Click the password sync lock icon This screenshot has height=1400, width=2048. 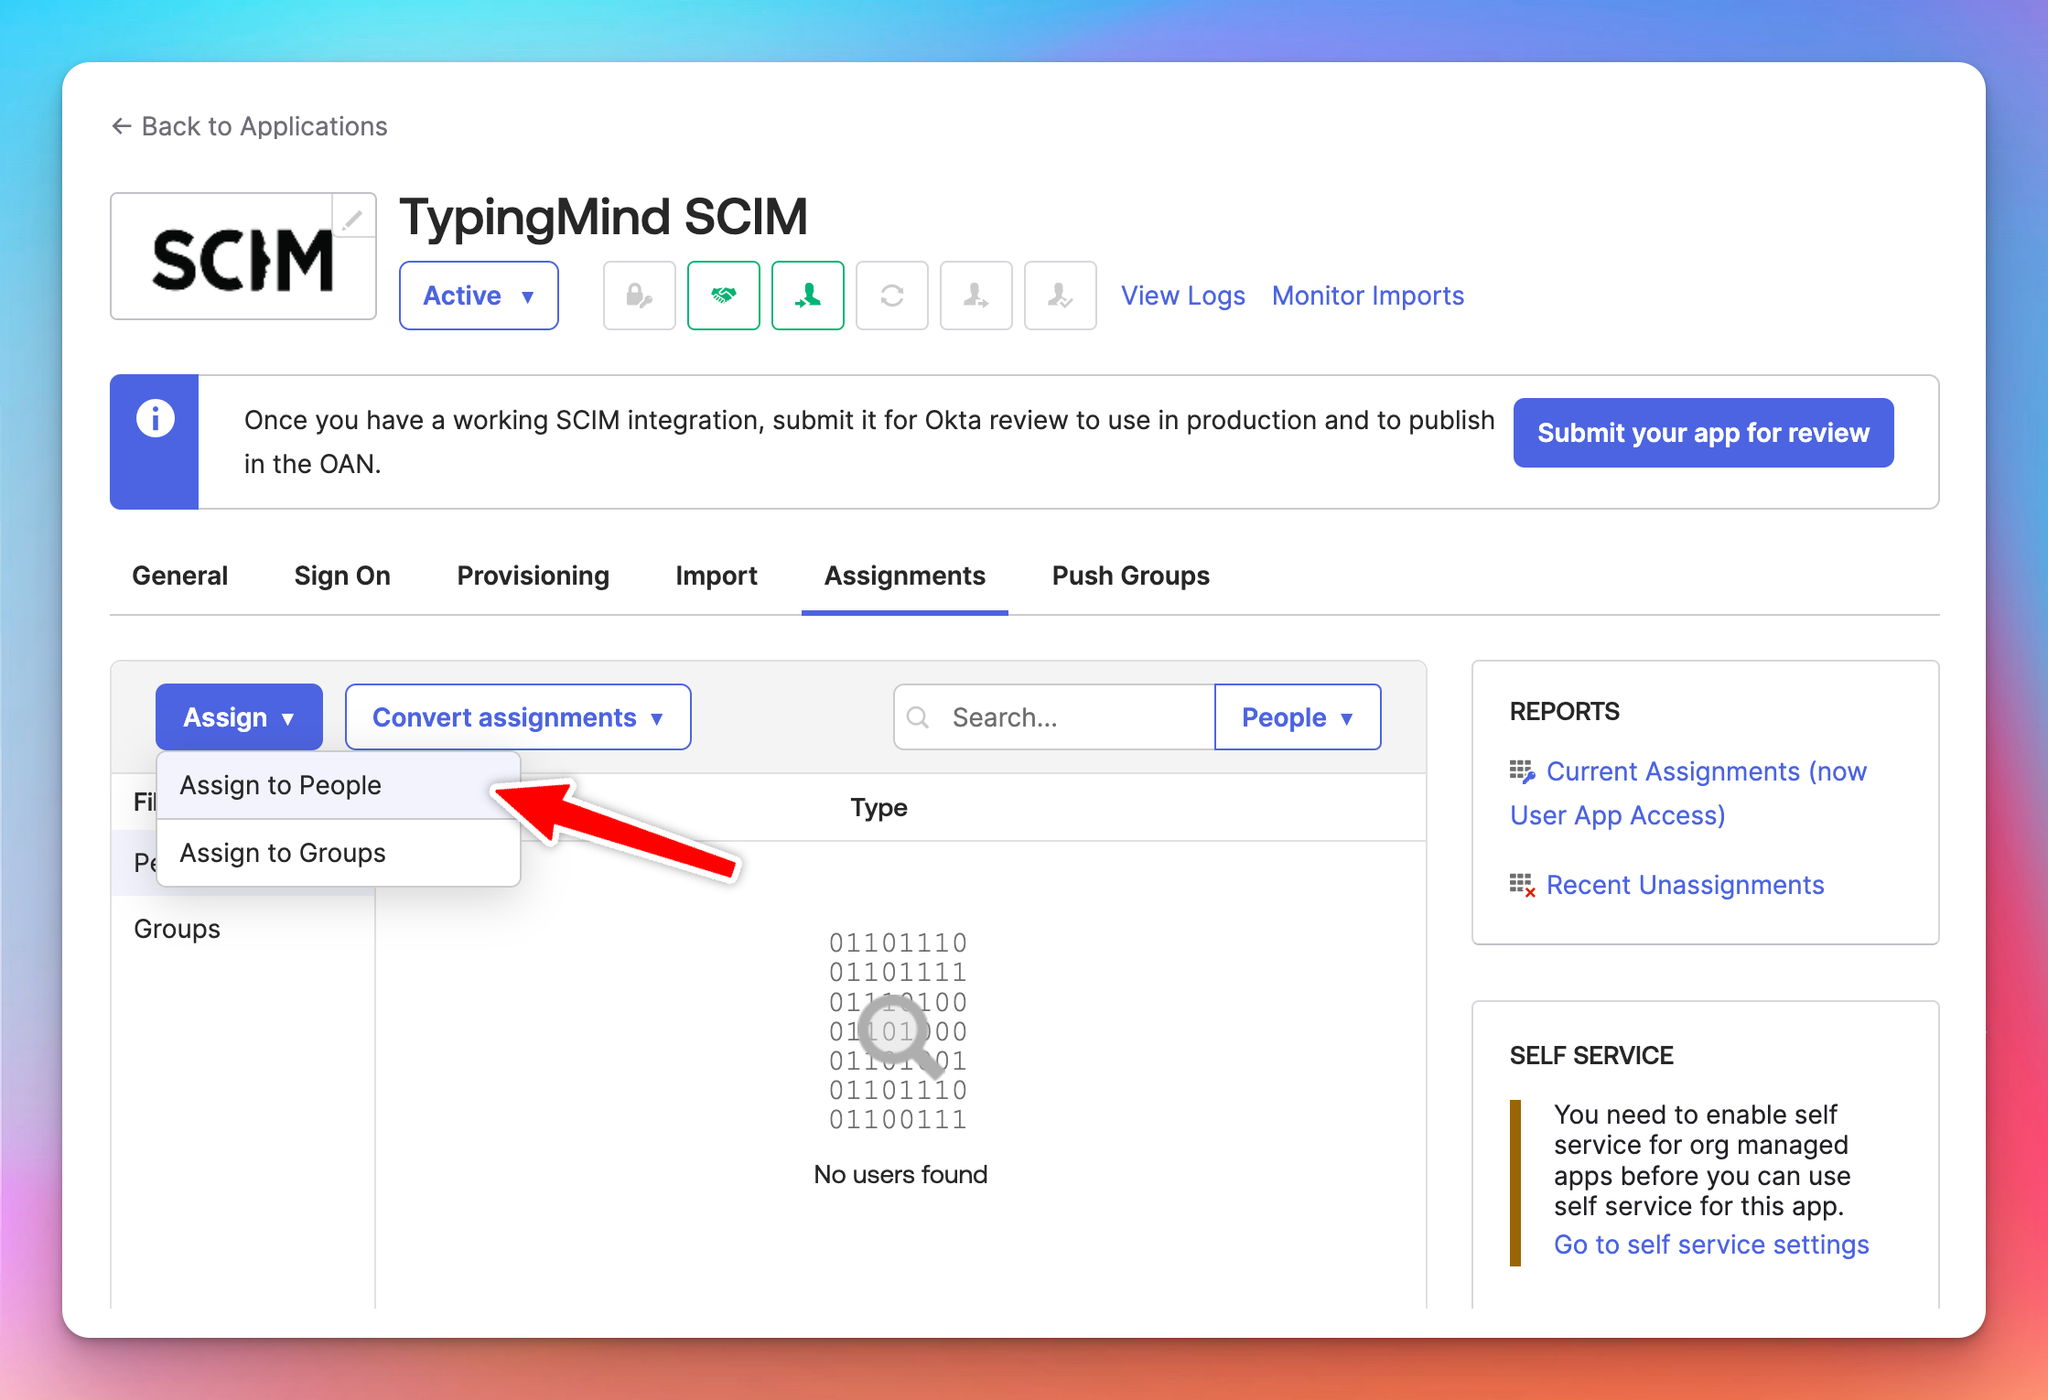click(639, 296)
